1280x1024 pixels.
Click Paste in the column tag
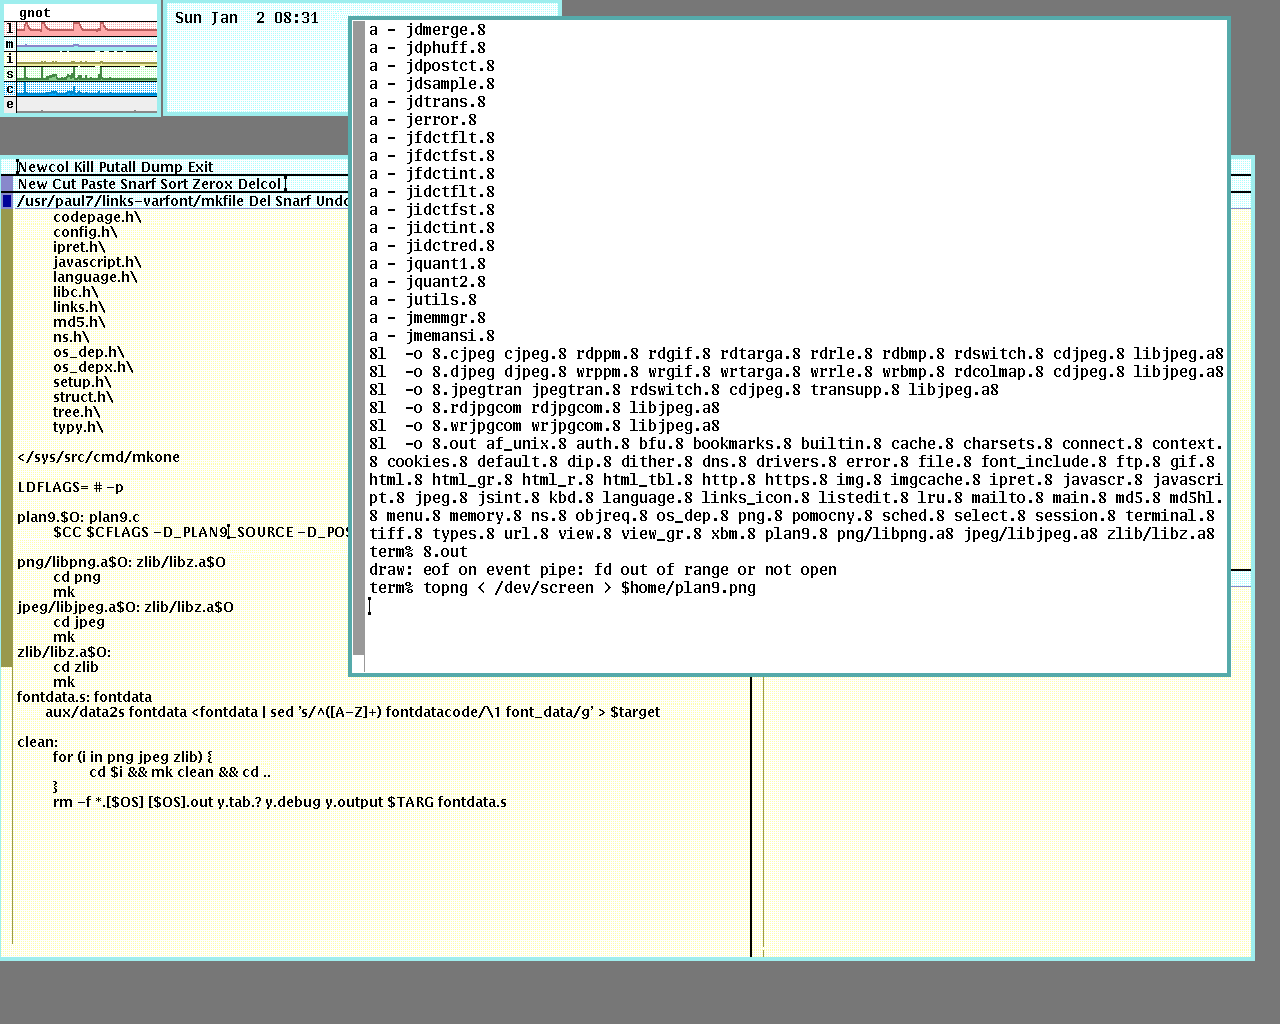(98, 184)
